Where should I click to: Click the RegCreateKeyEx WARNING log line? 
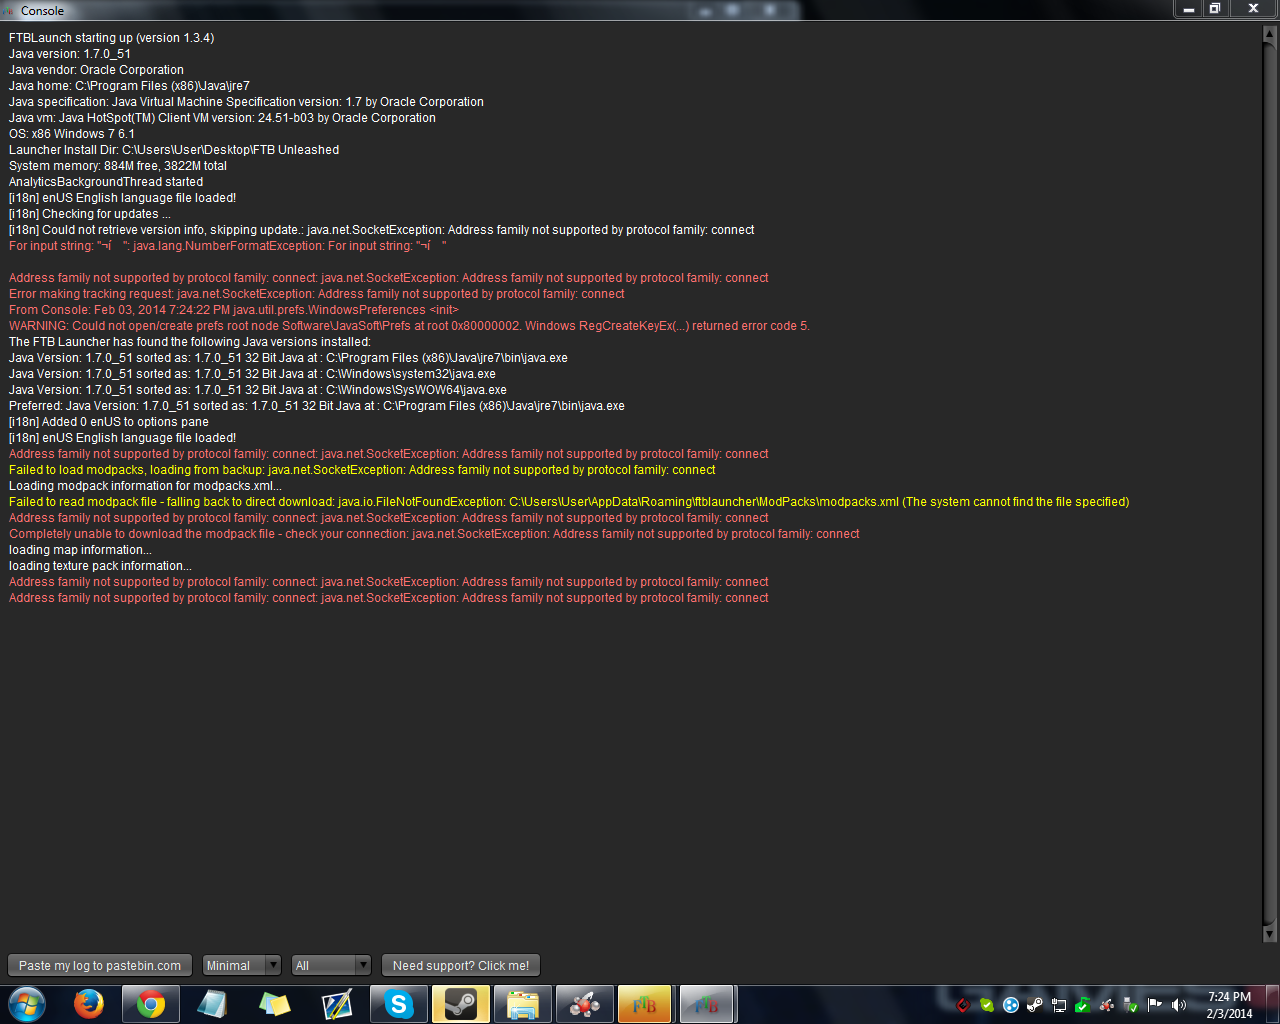(410, 326)
